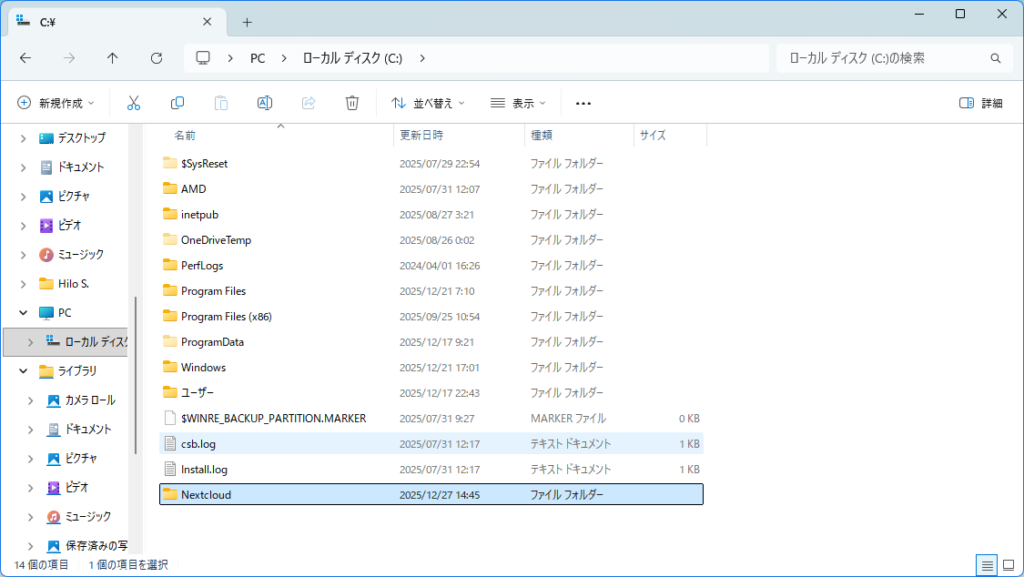Expand the ライブラリ tree node

[23, 371]
